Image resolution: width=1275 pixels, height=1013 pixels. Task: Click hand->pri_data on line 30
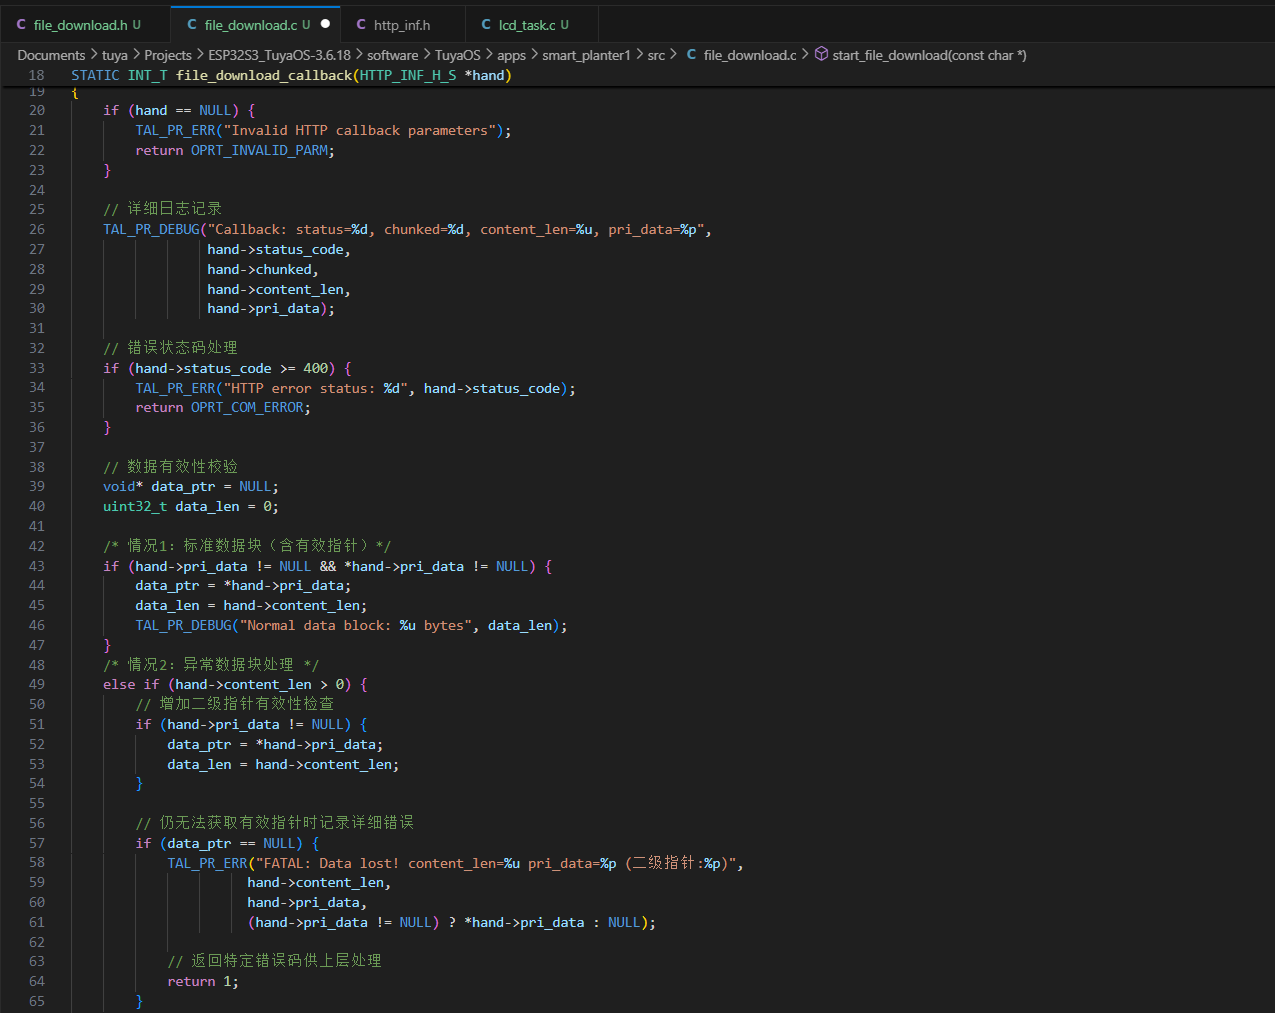pos(264,308)
